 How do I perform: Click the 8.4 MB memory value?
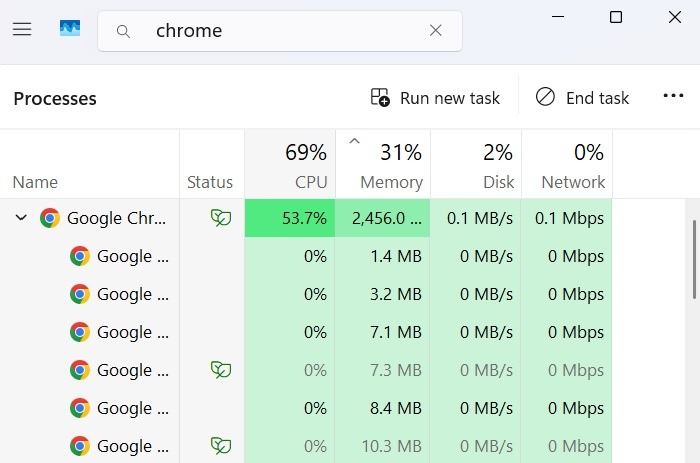tap(396, 408)
